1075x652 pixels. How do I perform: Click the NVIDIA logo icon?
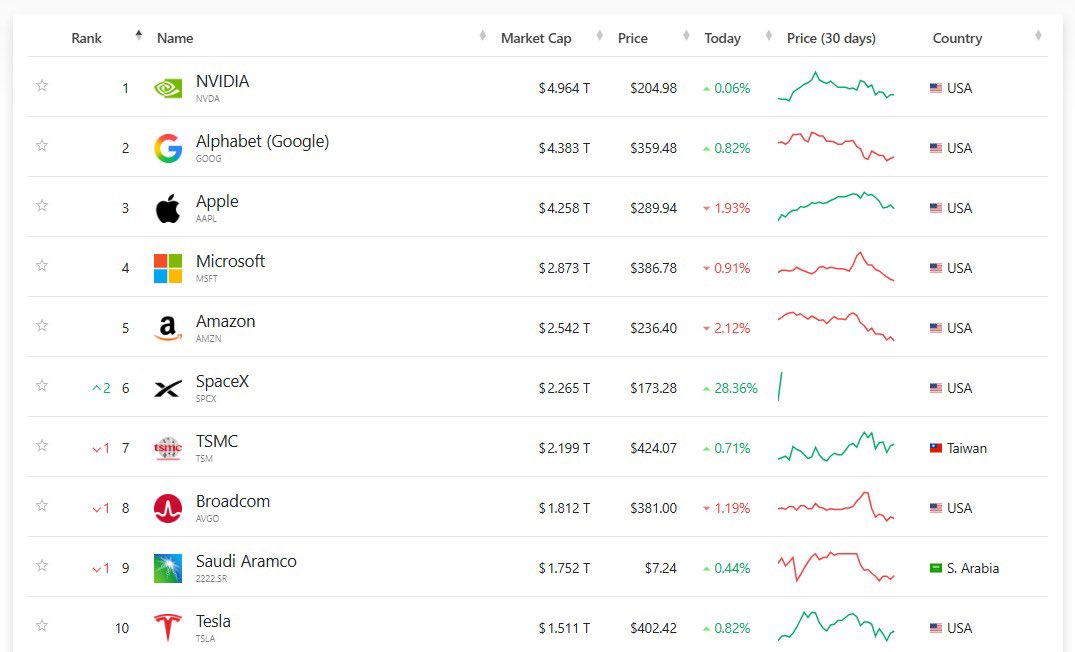click(168, 88)
